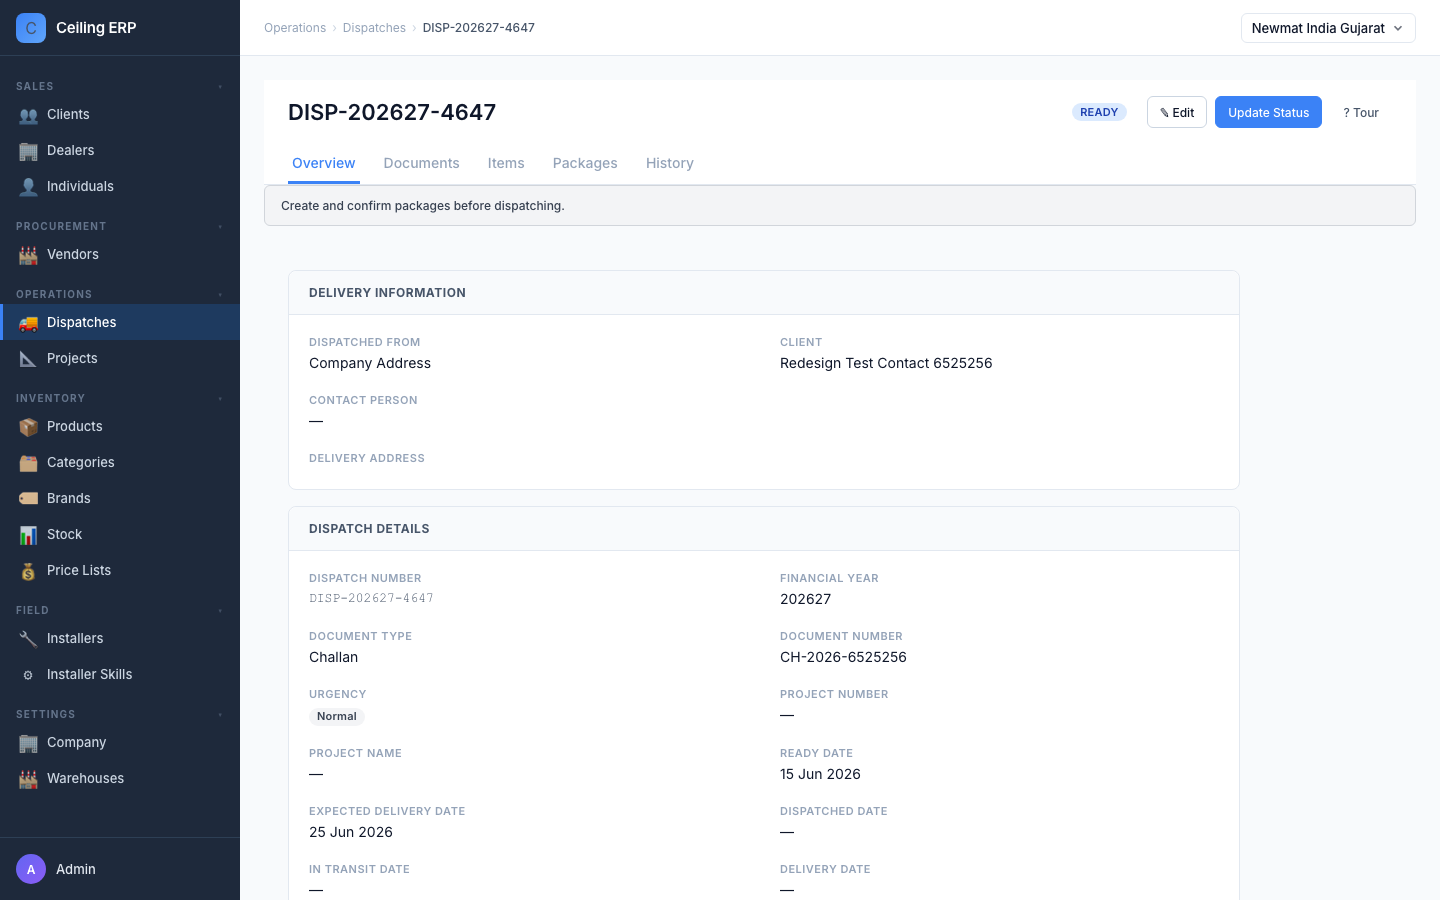Open Individuals via its person icon

[x=28, y=187]
